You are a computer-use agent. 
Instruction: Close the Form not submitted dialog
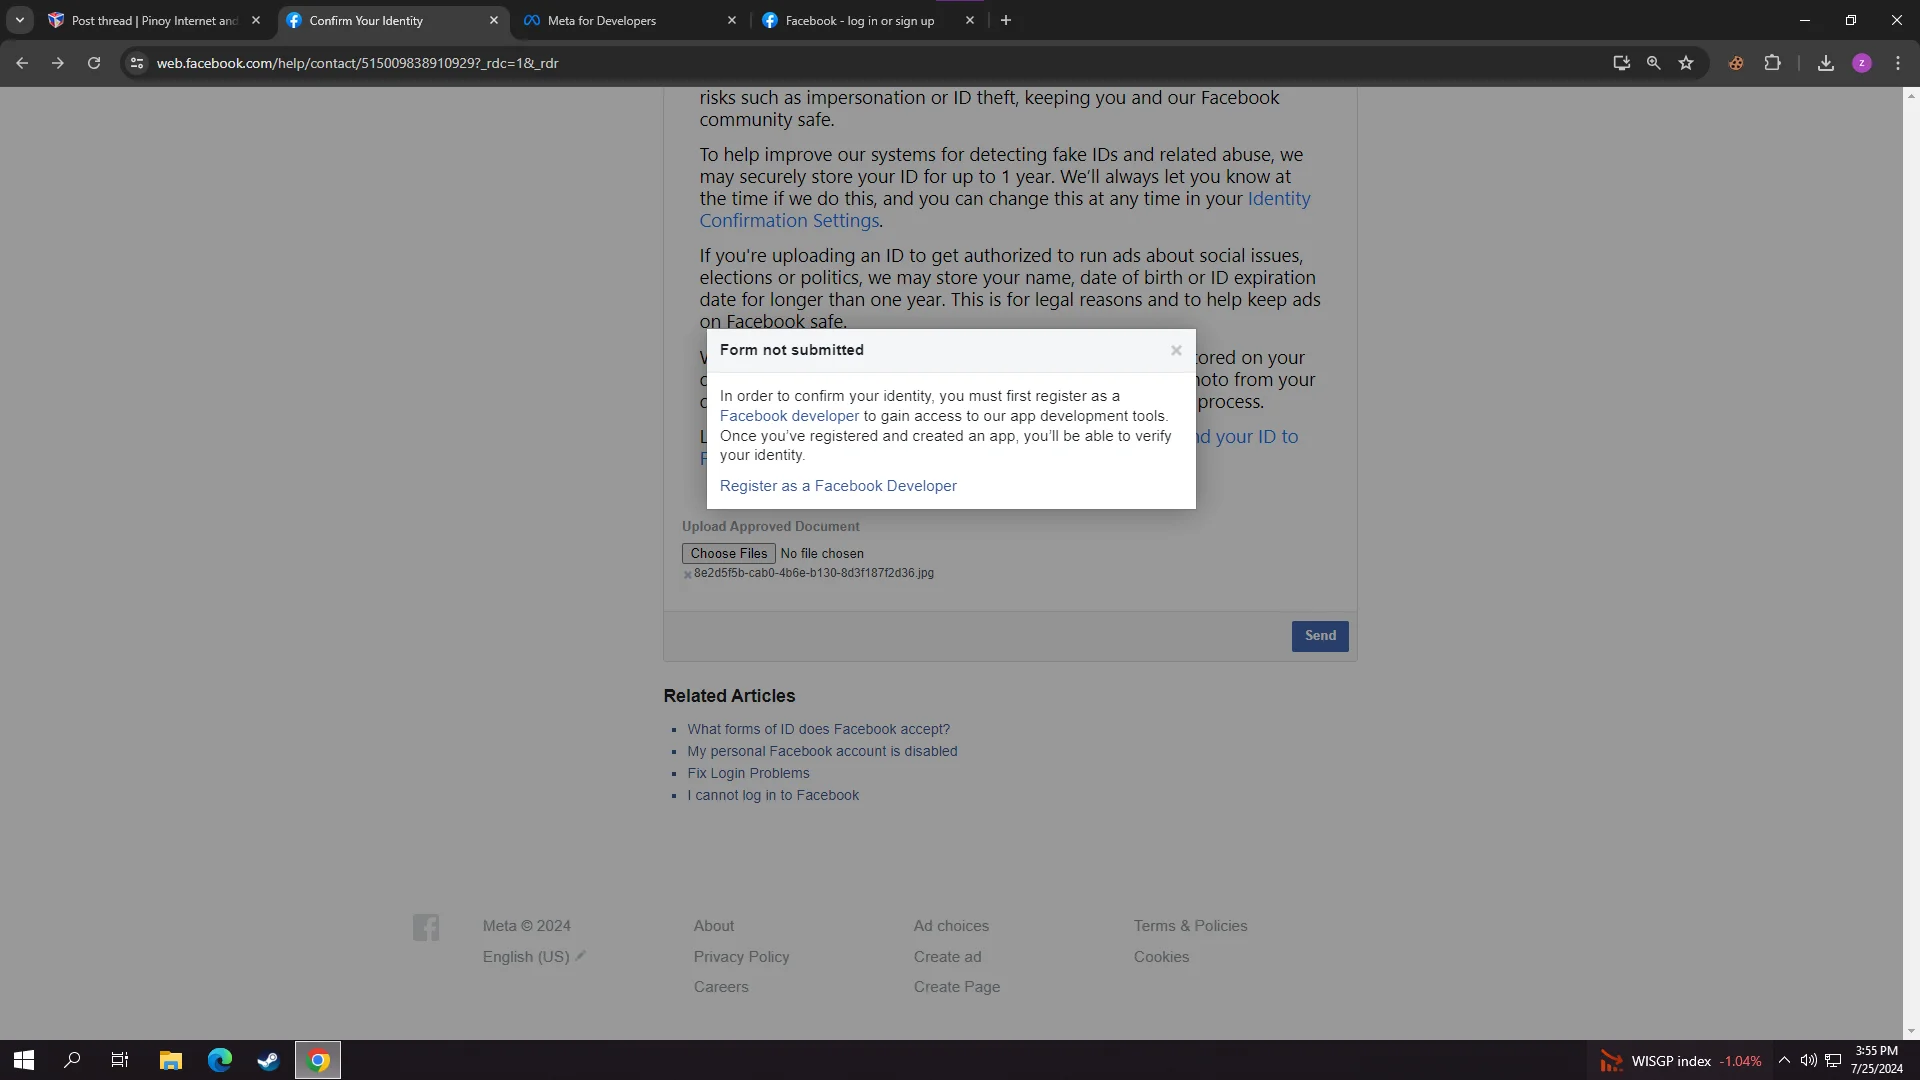(1176, 350)
